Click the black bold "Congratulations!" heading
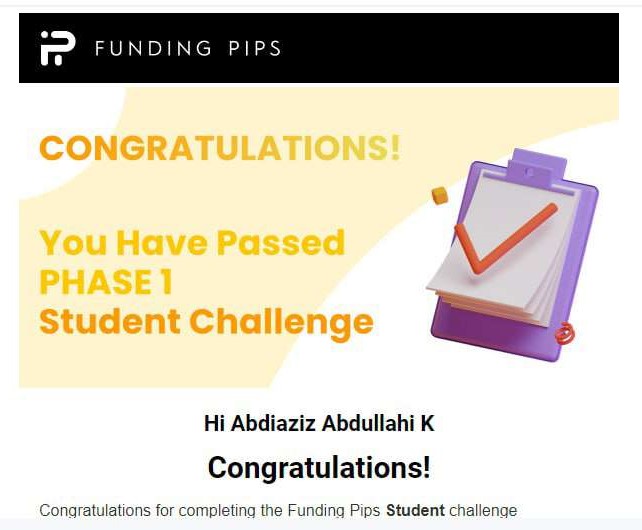 [x=319, y=467]
